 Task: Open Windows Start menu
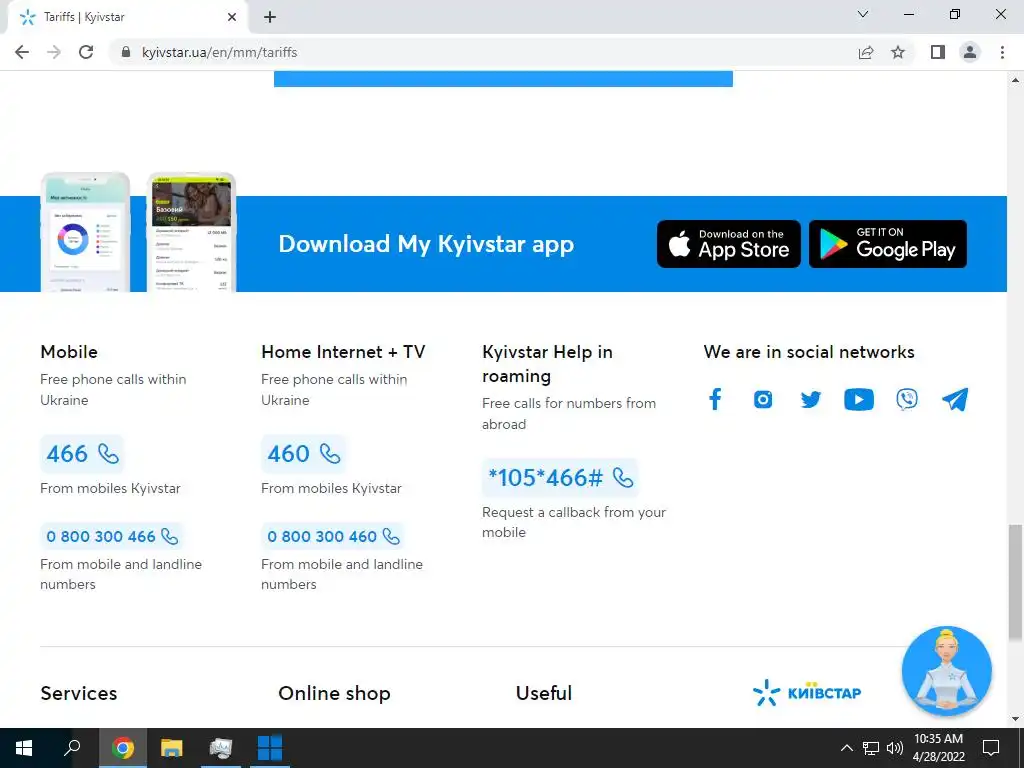click(24, 748)
